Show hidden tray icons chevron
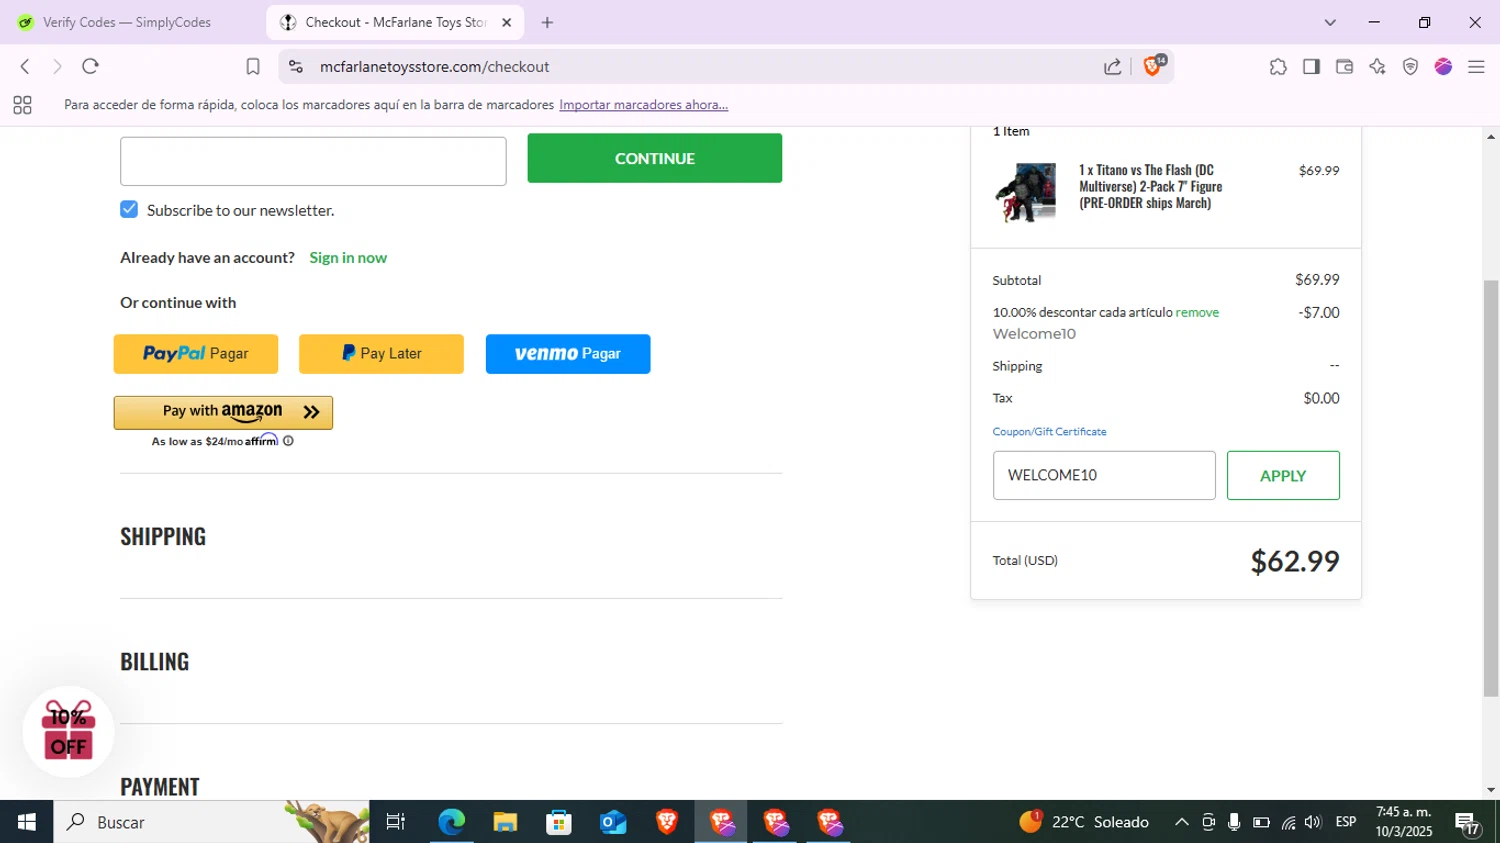The image size is (1500, 843). (x=1181, y=822)
